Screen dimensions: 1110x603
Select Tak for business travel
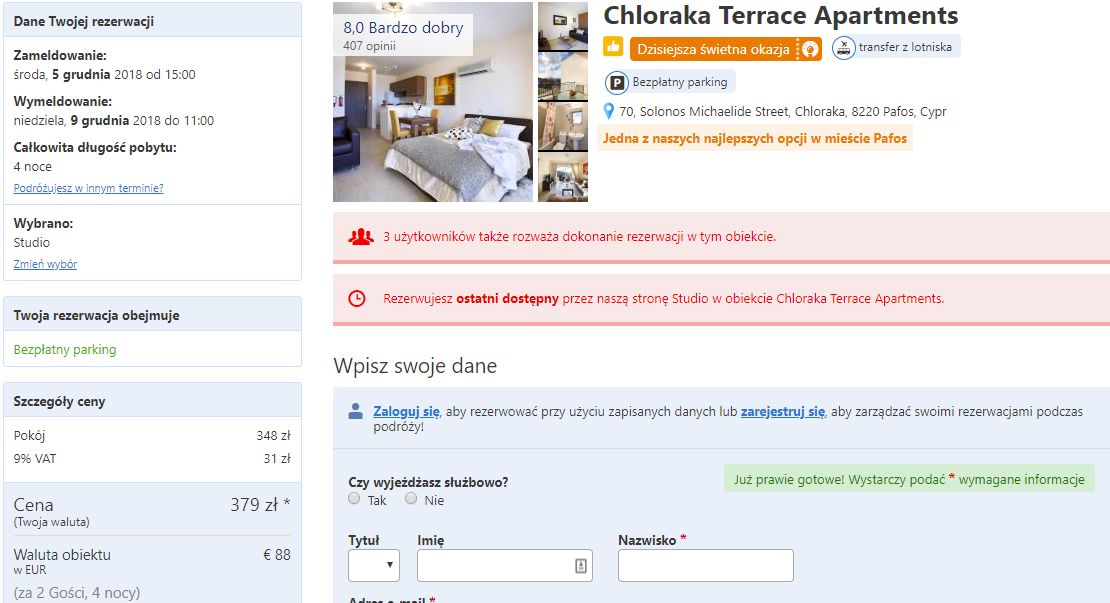[x=354, y=498]
